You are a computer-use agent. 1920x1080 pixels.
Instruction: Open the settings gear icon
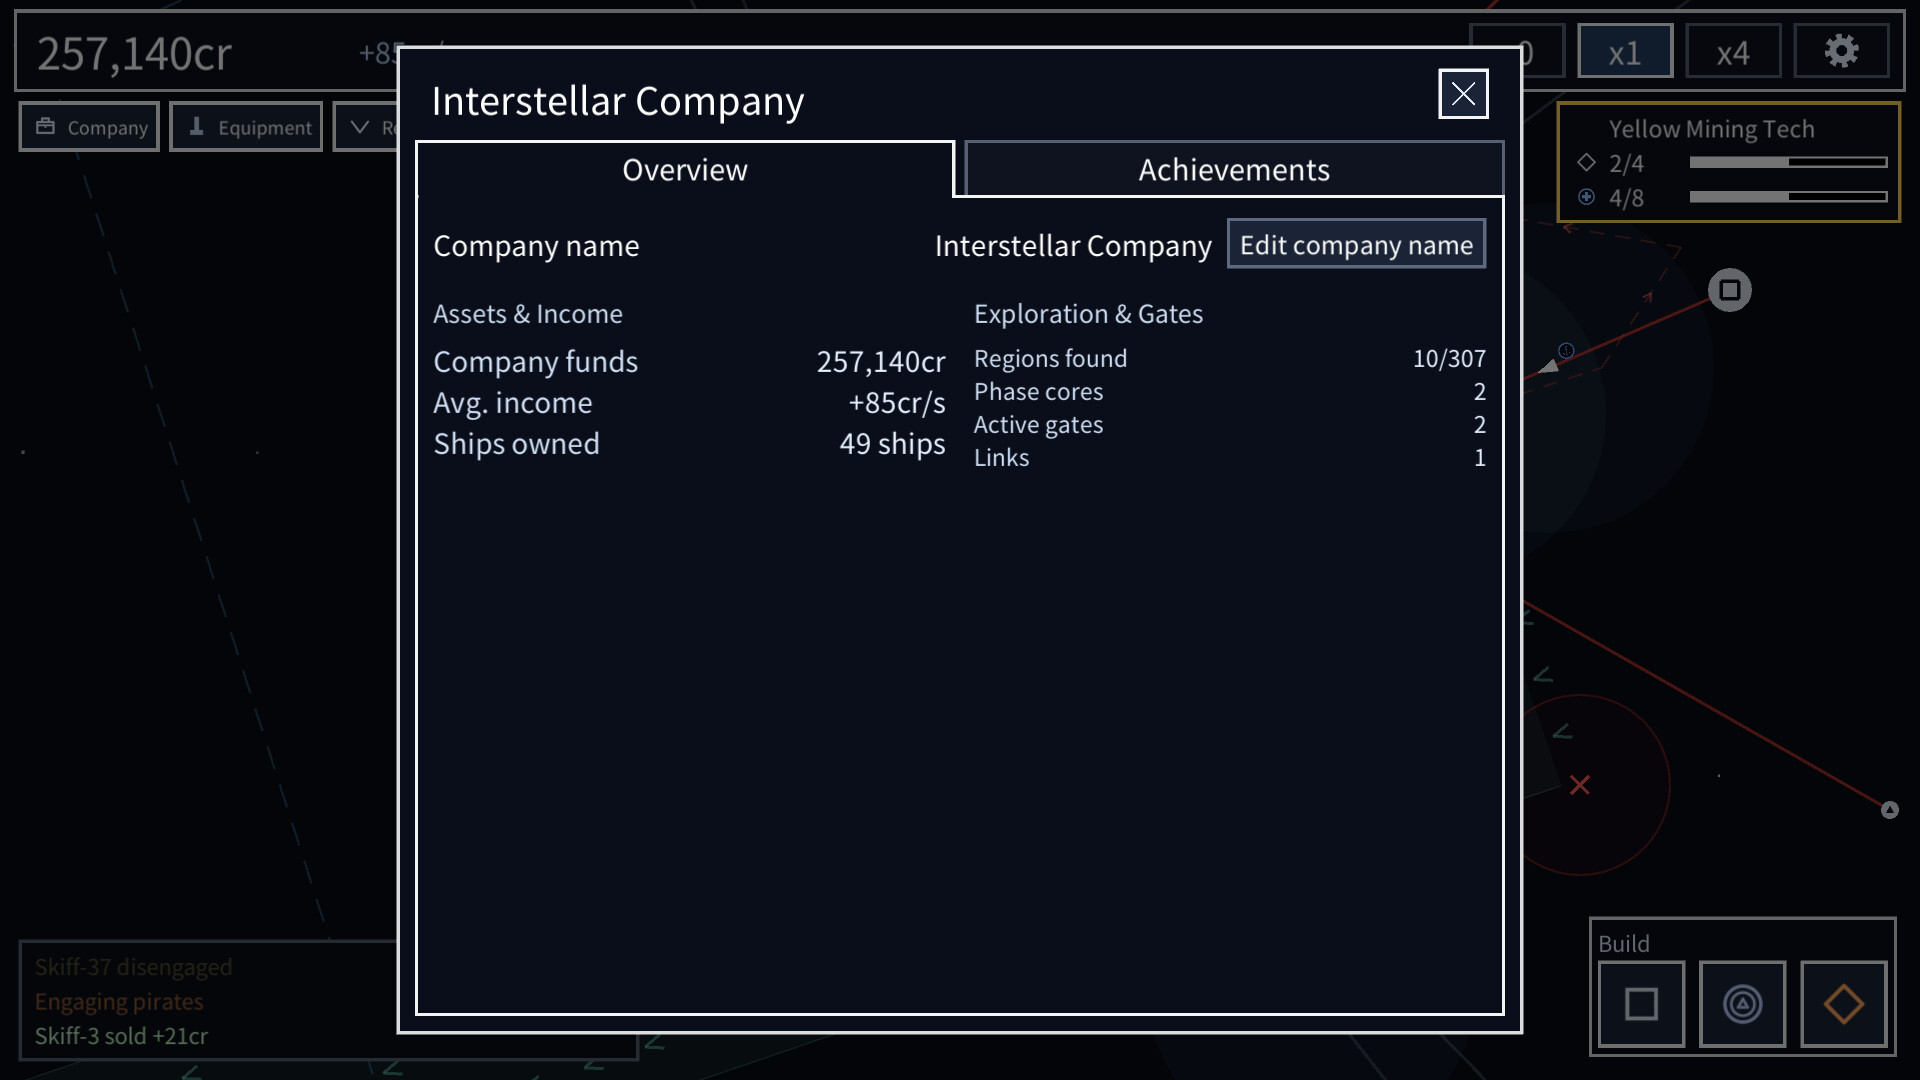pyautogui.click(x=1841, y=52)
